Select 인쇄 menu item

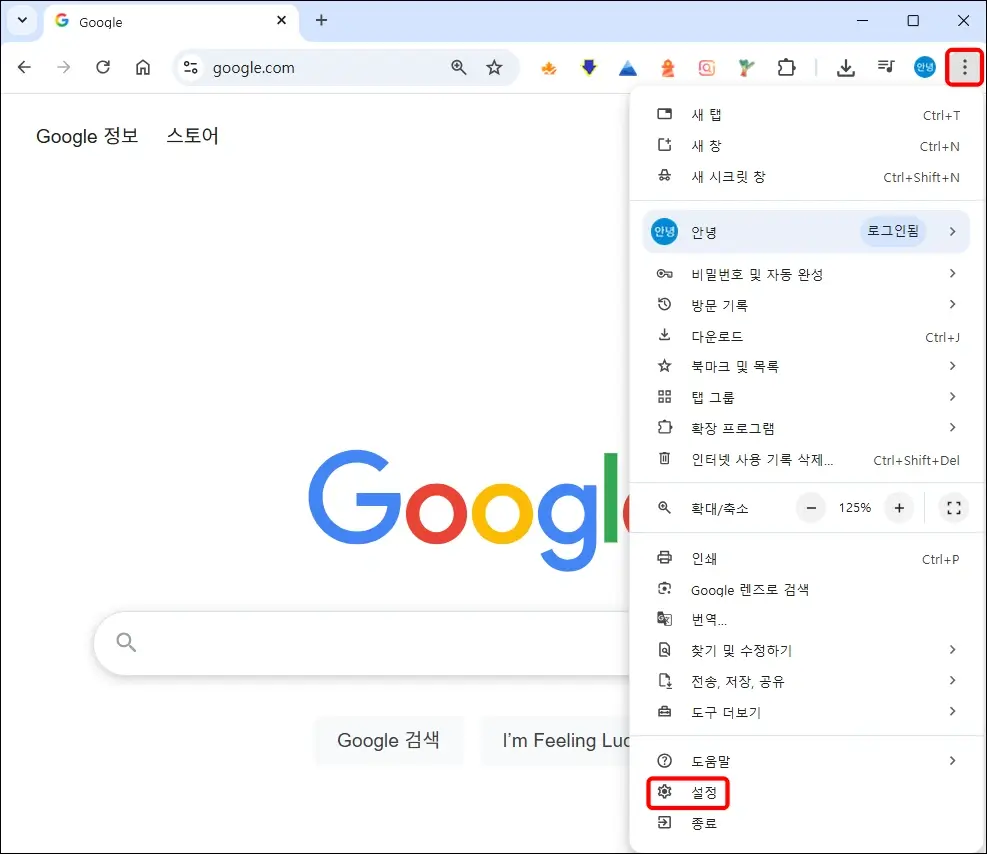(x=808, y=558)
